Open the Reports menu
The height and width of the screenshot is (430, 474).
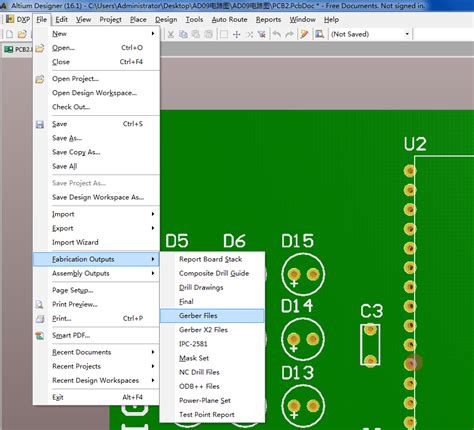268,20
